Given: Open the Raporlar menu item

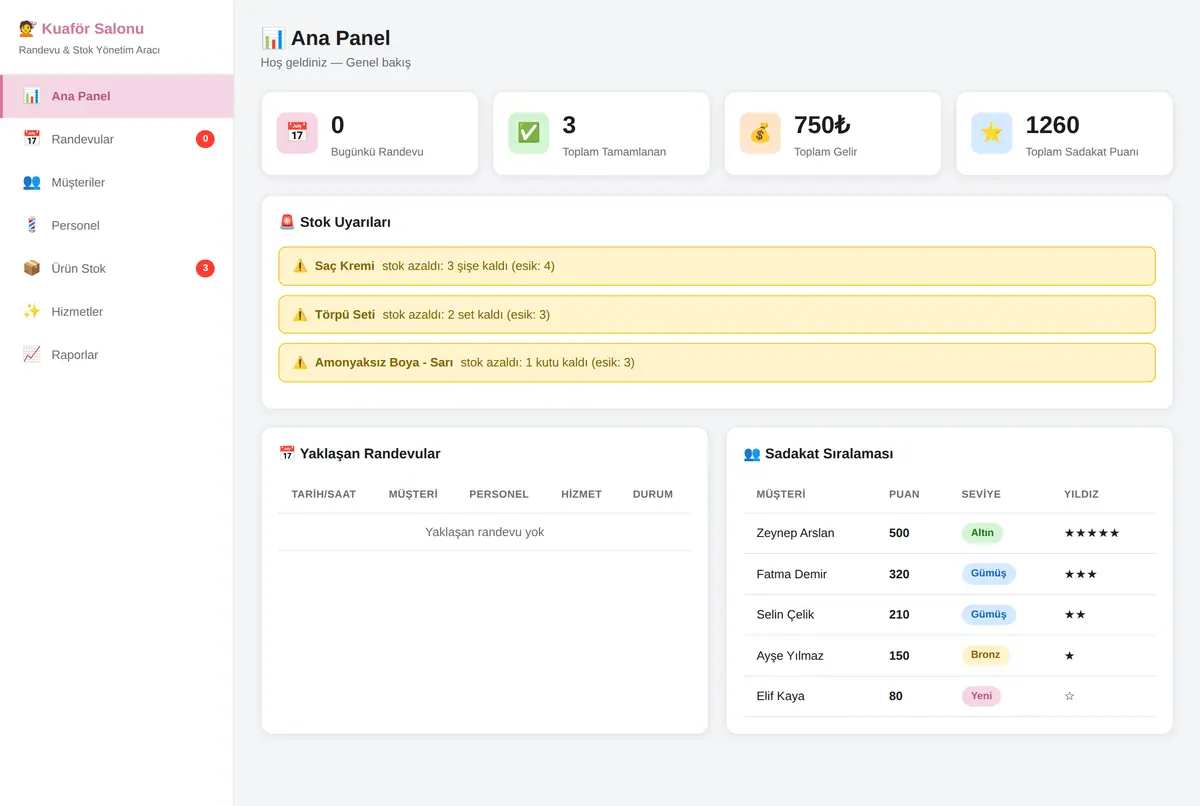Looking at the screenshot, I should click(117, 354).
